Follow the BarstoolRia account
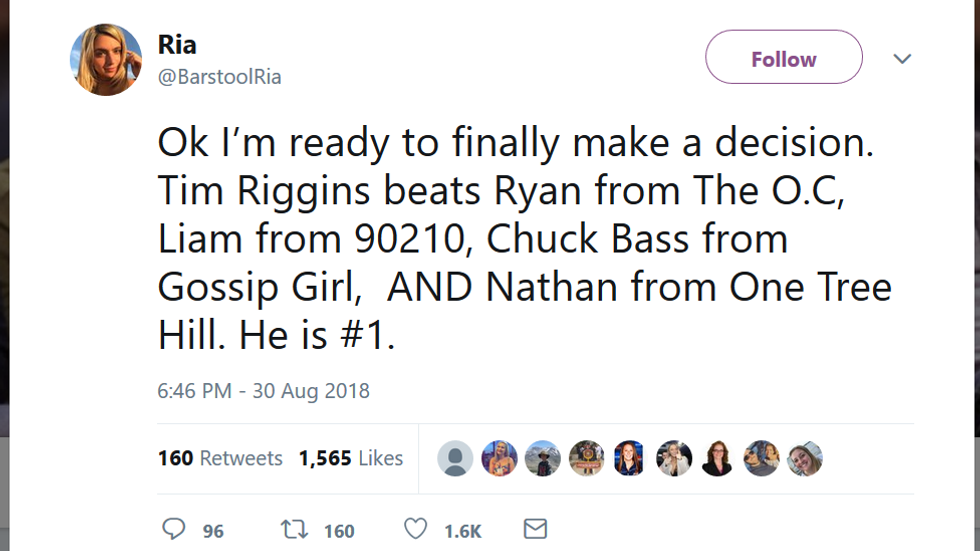The image size is (980, 551). coord(783,59)
